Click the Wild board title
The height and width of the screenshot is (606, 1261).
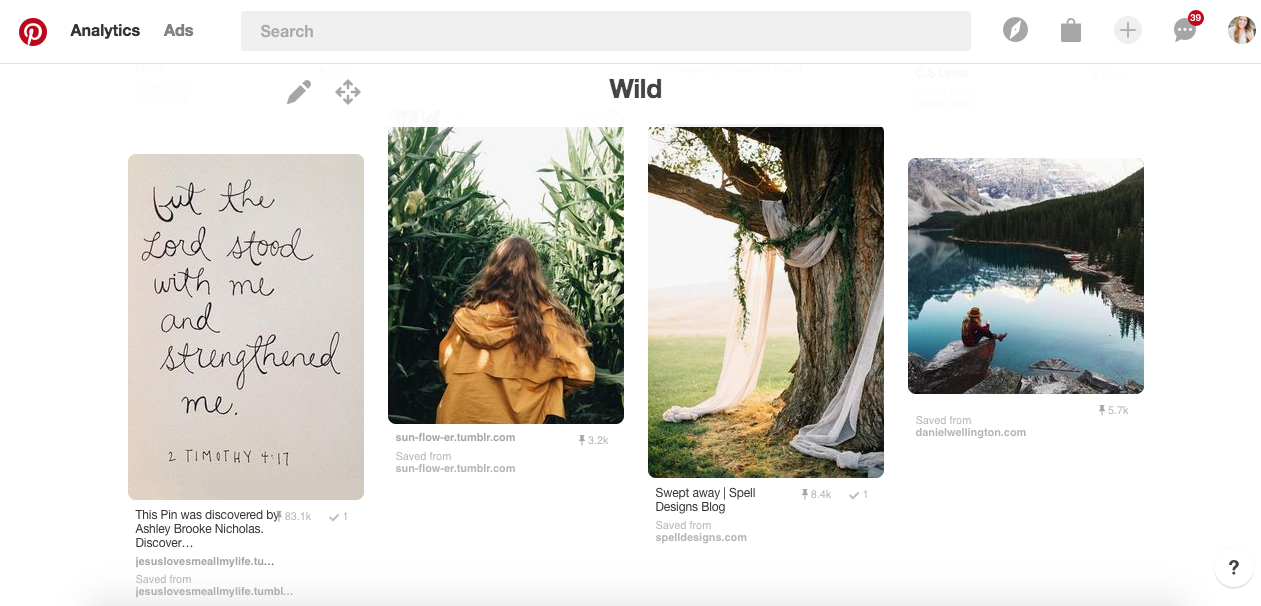tap(636, 89)
